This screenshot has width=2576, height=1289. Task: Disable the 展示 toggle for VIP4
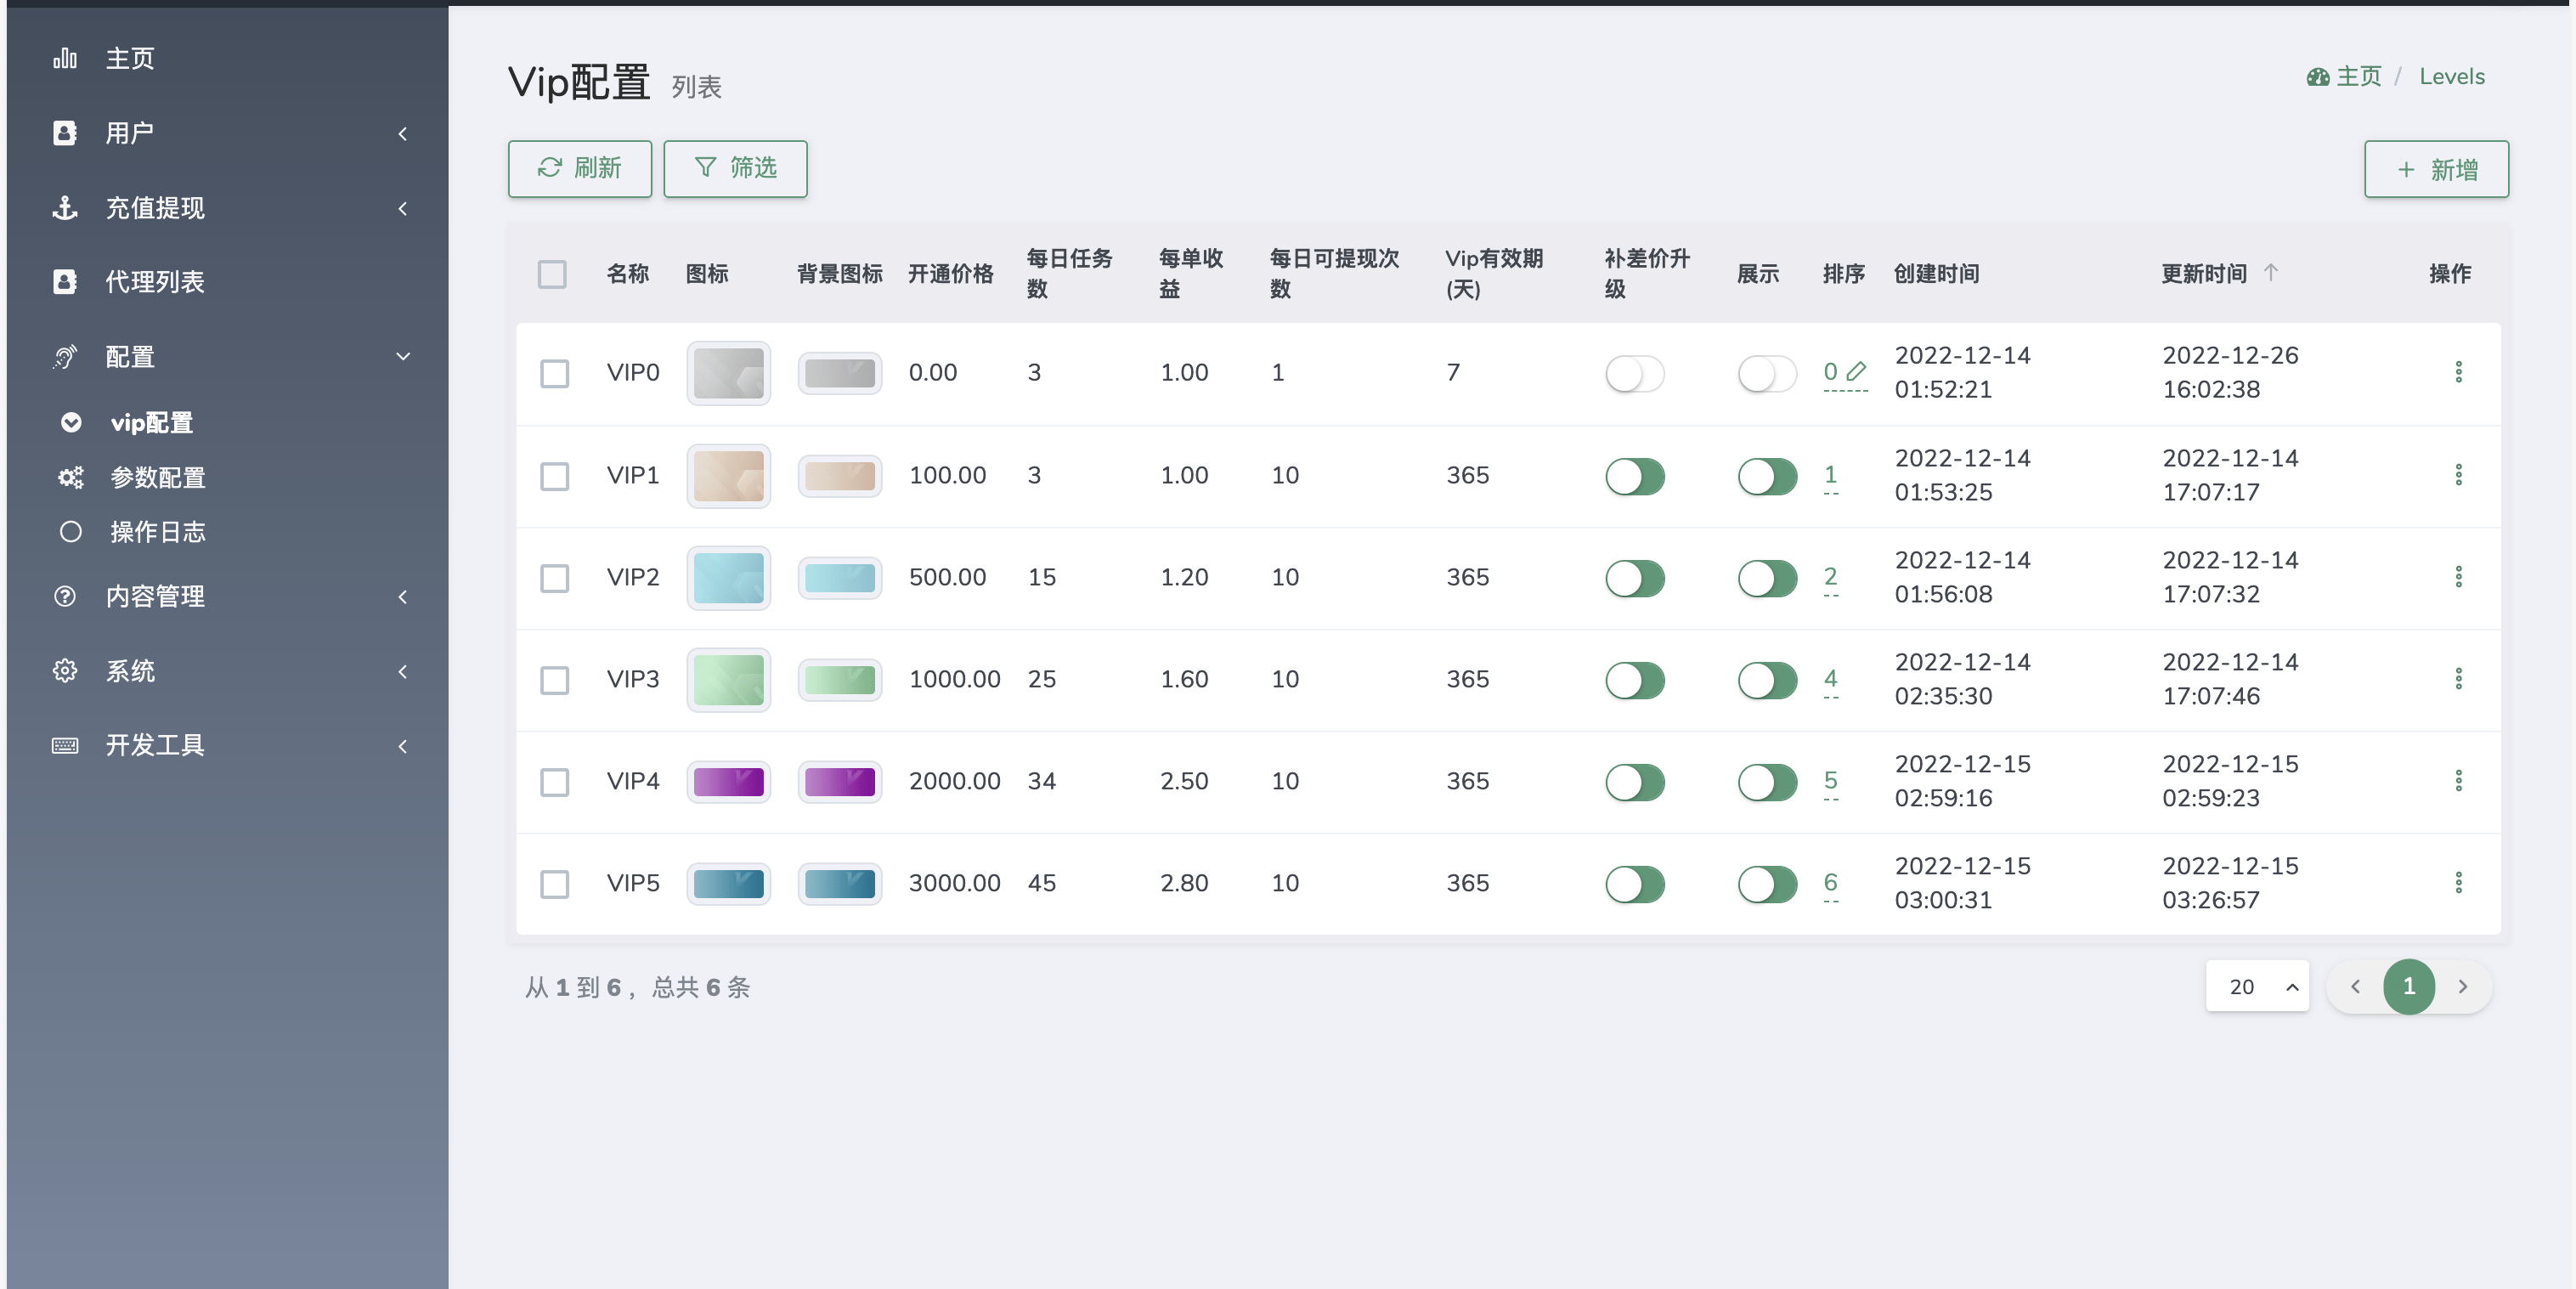(x=1767, y=782)
